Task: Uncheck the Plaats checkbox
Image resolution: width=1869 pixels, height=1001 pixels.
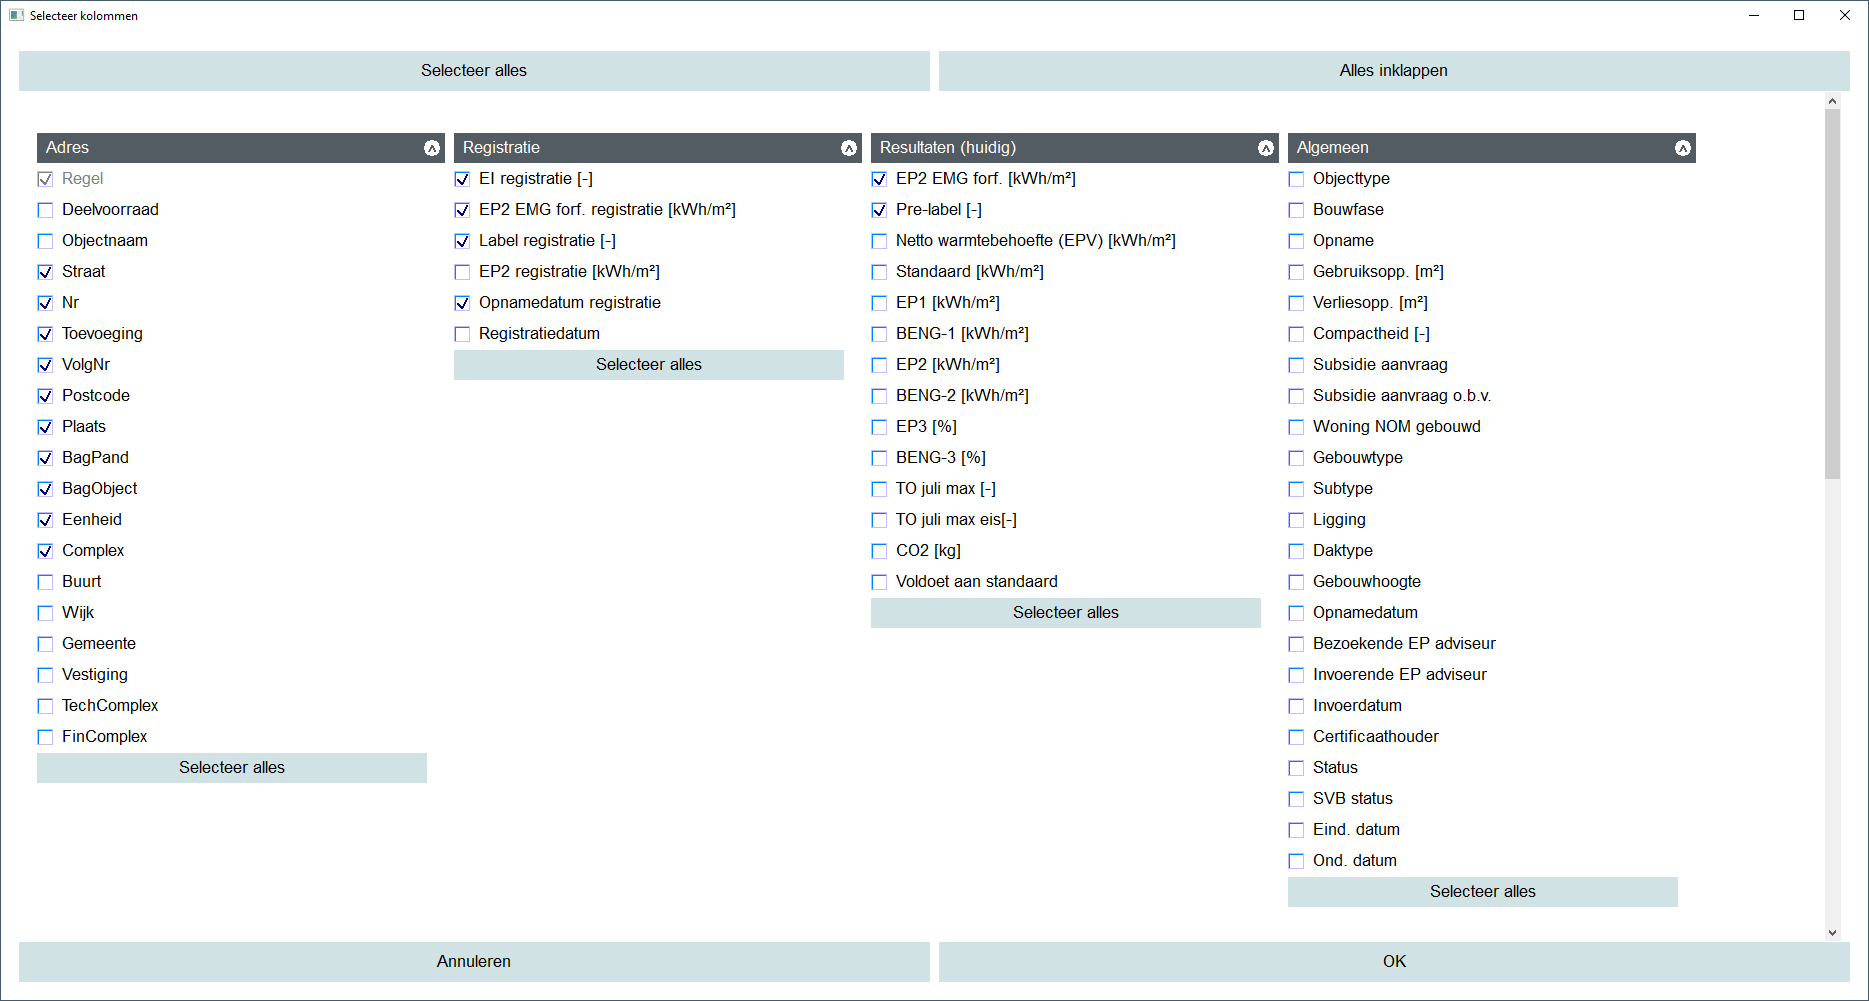Action: 45,427
